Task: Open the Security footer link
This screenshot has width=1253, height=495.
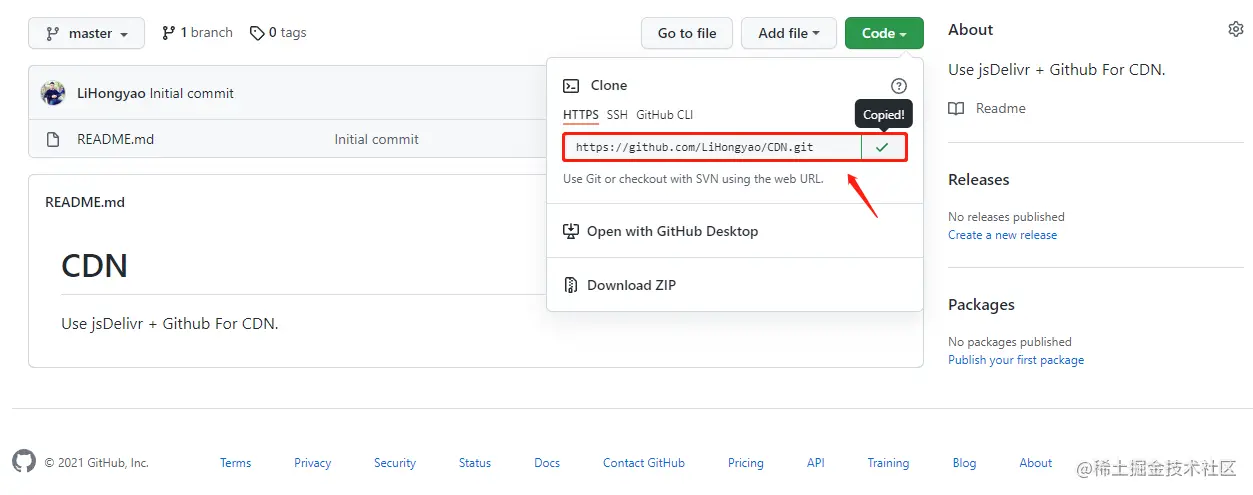Action: pyautogui.click(x=395, y=463)
